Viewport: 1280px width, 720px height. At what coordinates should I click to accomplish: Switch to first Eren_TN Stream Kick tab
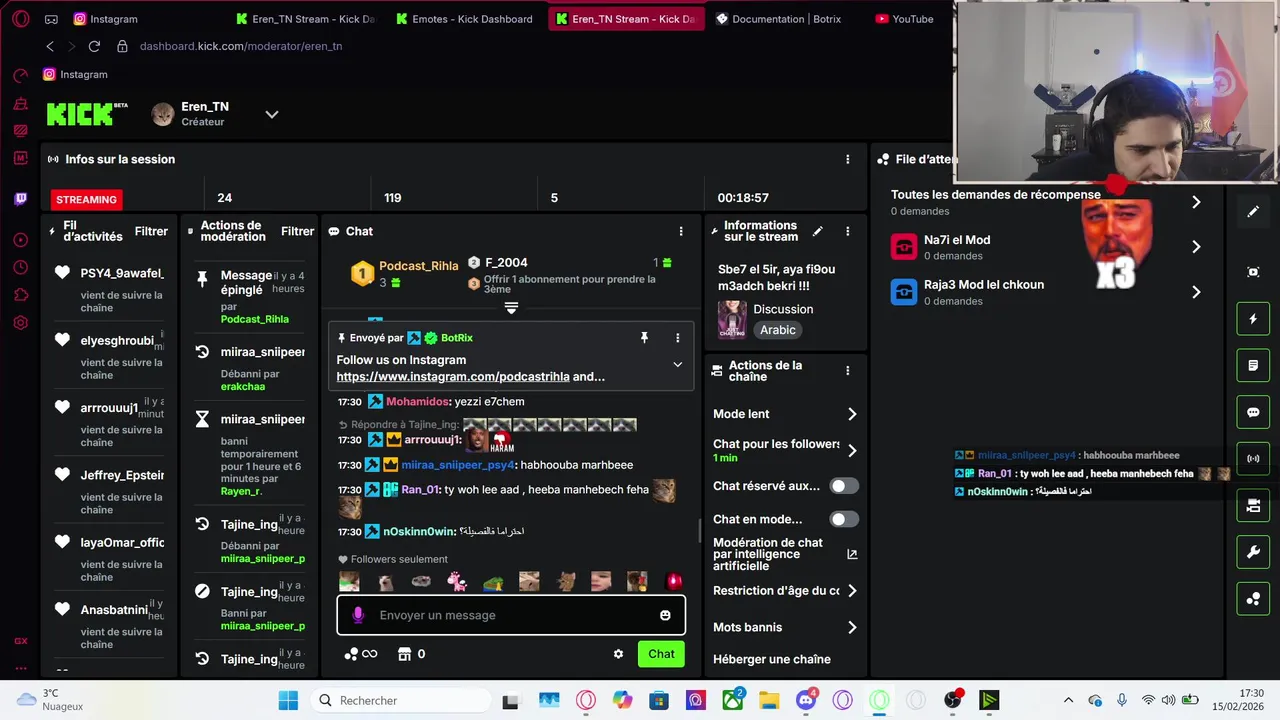click(x=305, y=19)
